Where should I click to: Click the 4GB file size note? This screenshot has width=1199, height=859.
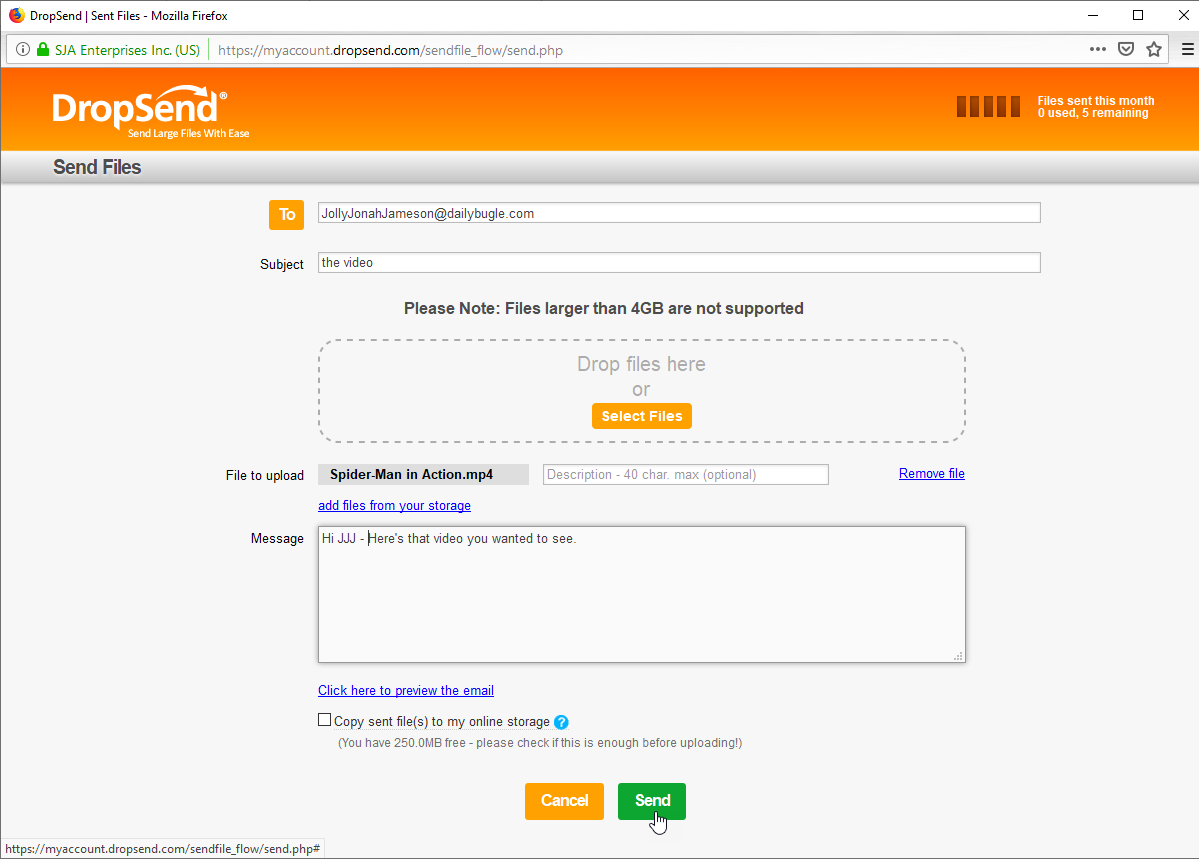click(603, 308)
